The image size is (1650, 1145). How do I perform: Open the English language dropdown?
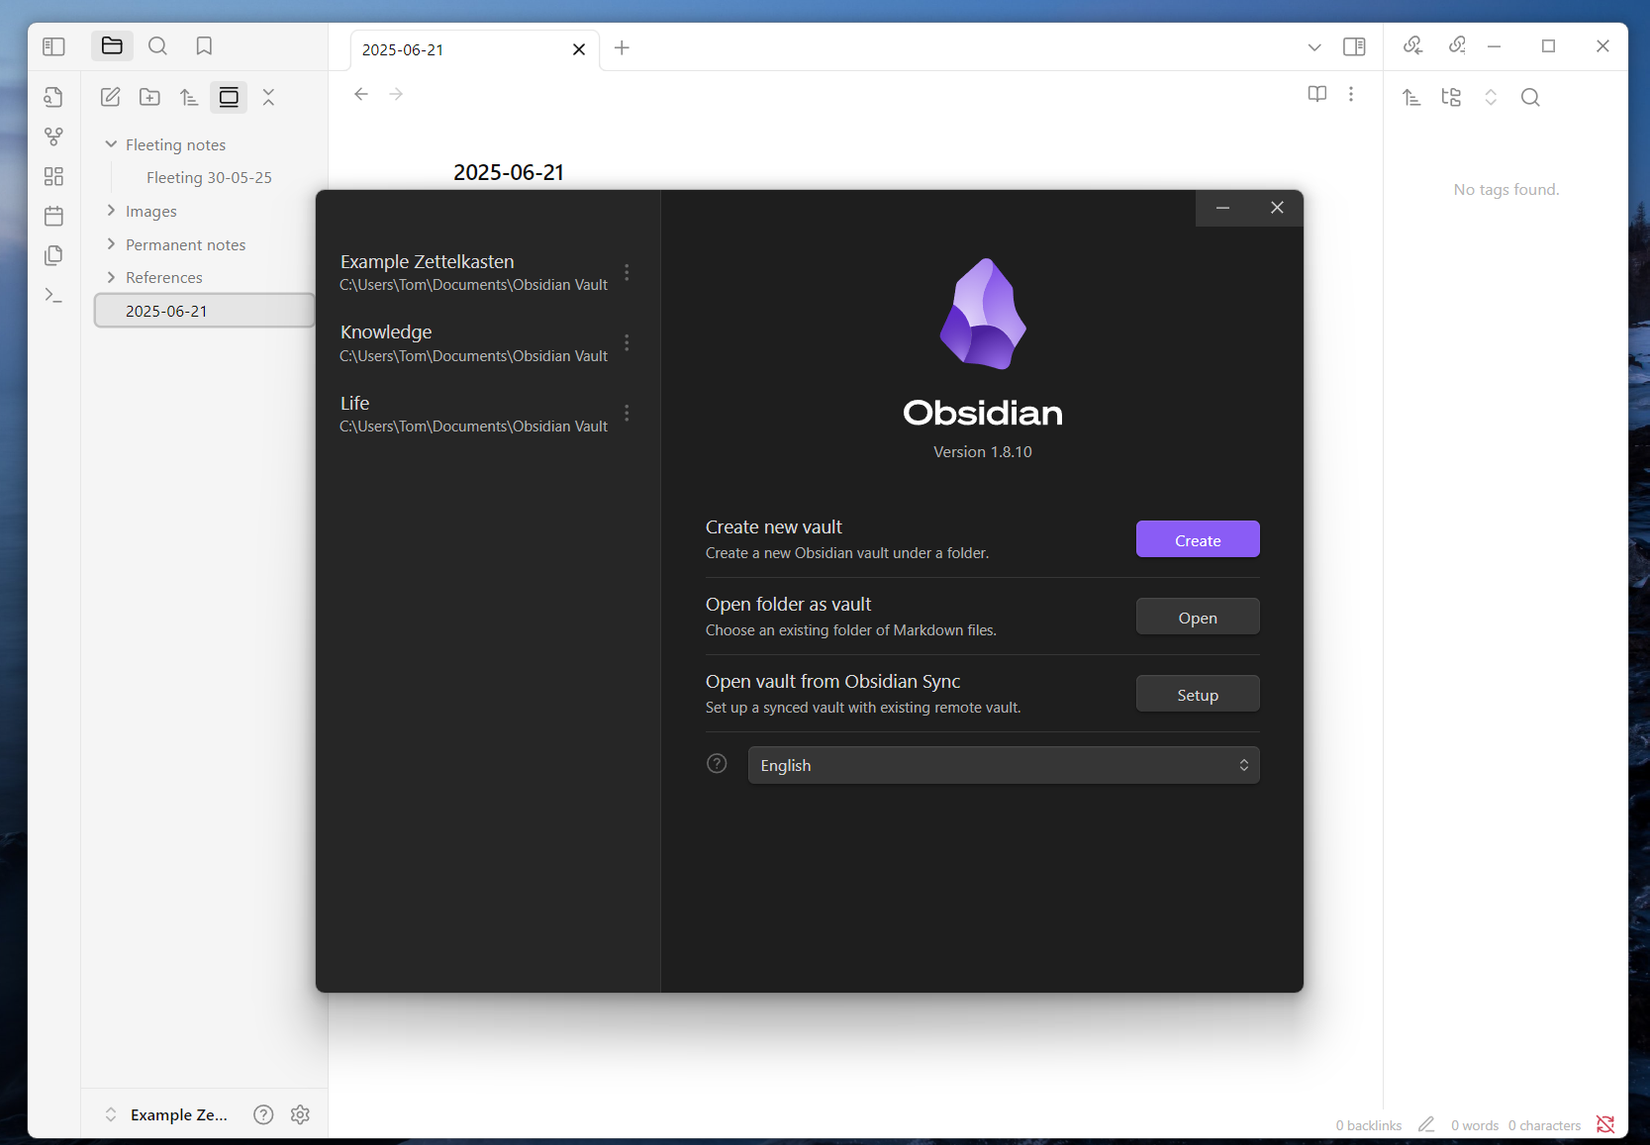pos(1003,764)
